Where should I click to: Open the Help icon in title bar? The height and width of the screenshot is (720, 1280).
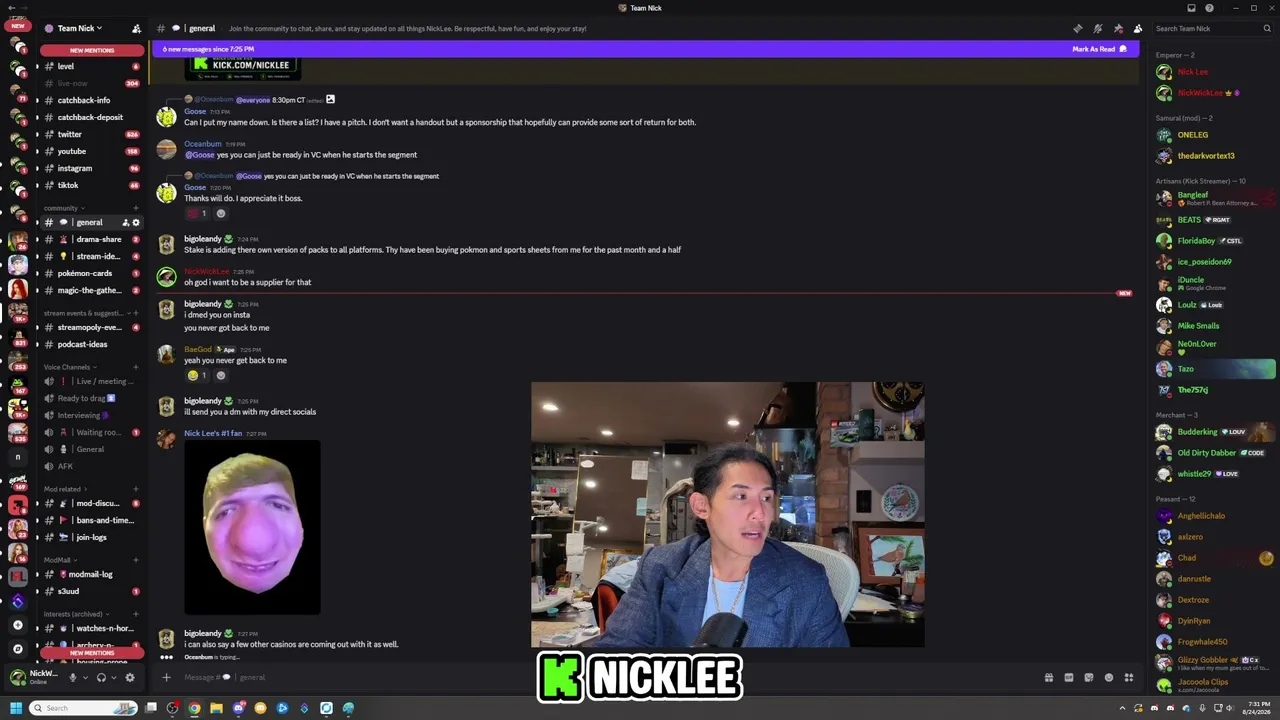1209,8
